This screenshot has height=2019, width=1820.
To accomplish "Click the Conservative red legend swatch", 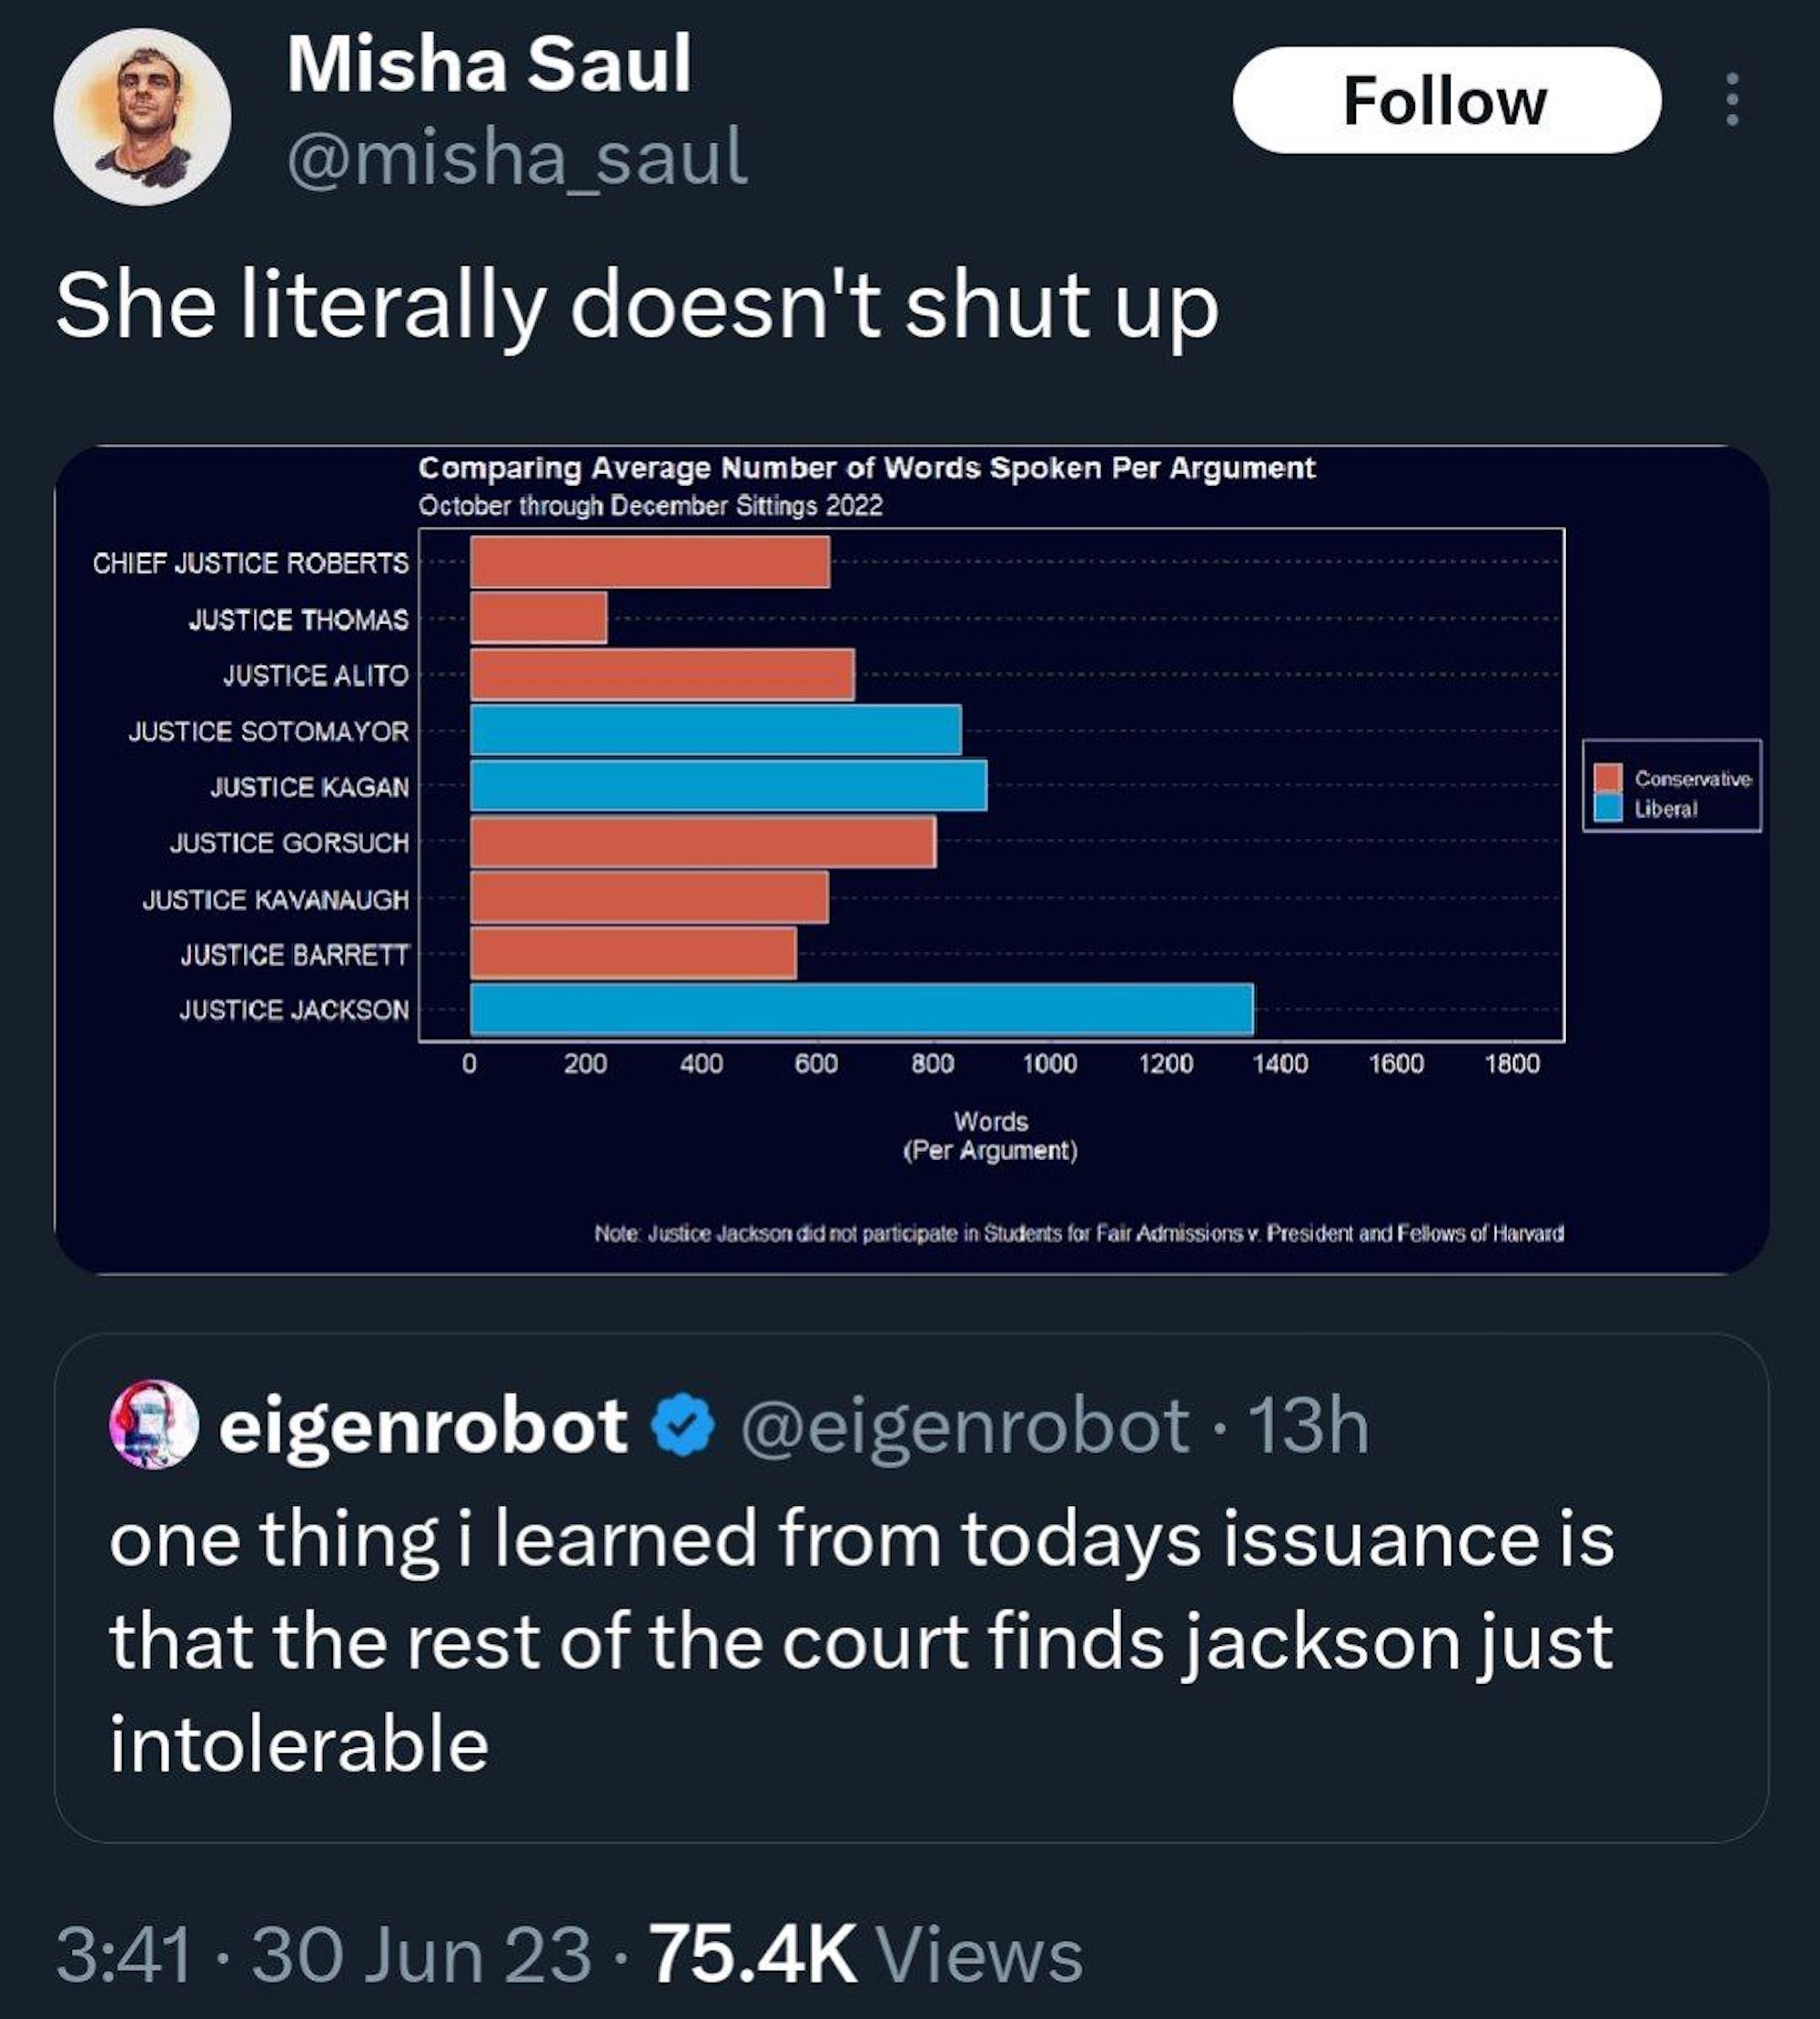I will 1608,778.
